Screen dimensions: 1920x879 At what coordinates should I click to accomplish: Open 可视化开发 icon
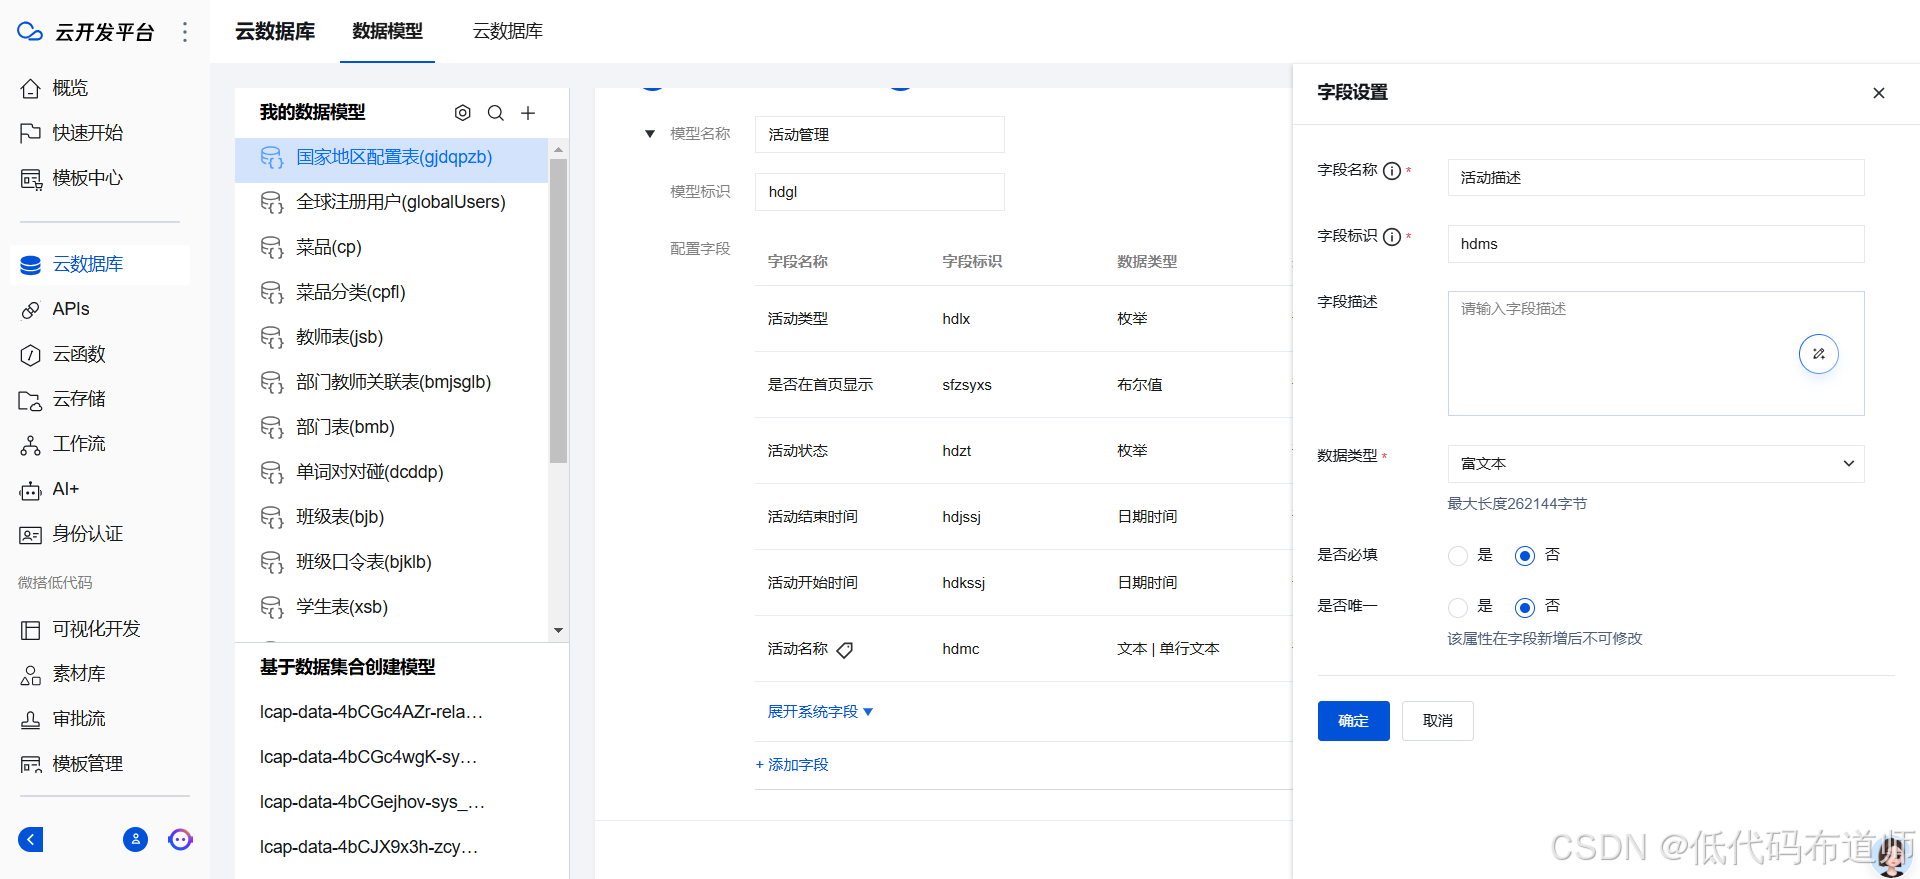click(30, 629)
